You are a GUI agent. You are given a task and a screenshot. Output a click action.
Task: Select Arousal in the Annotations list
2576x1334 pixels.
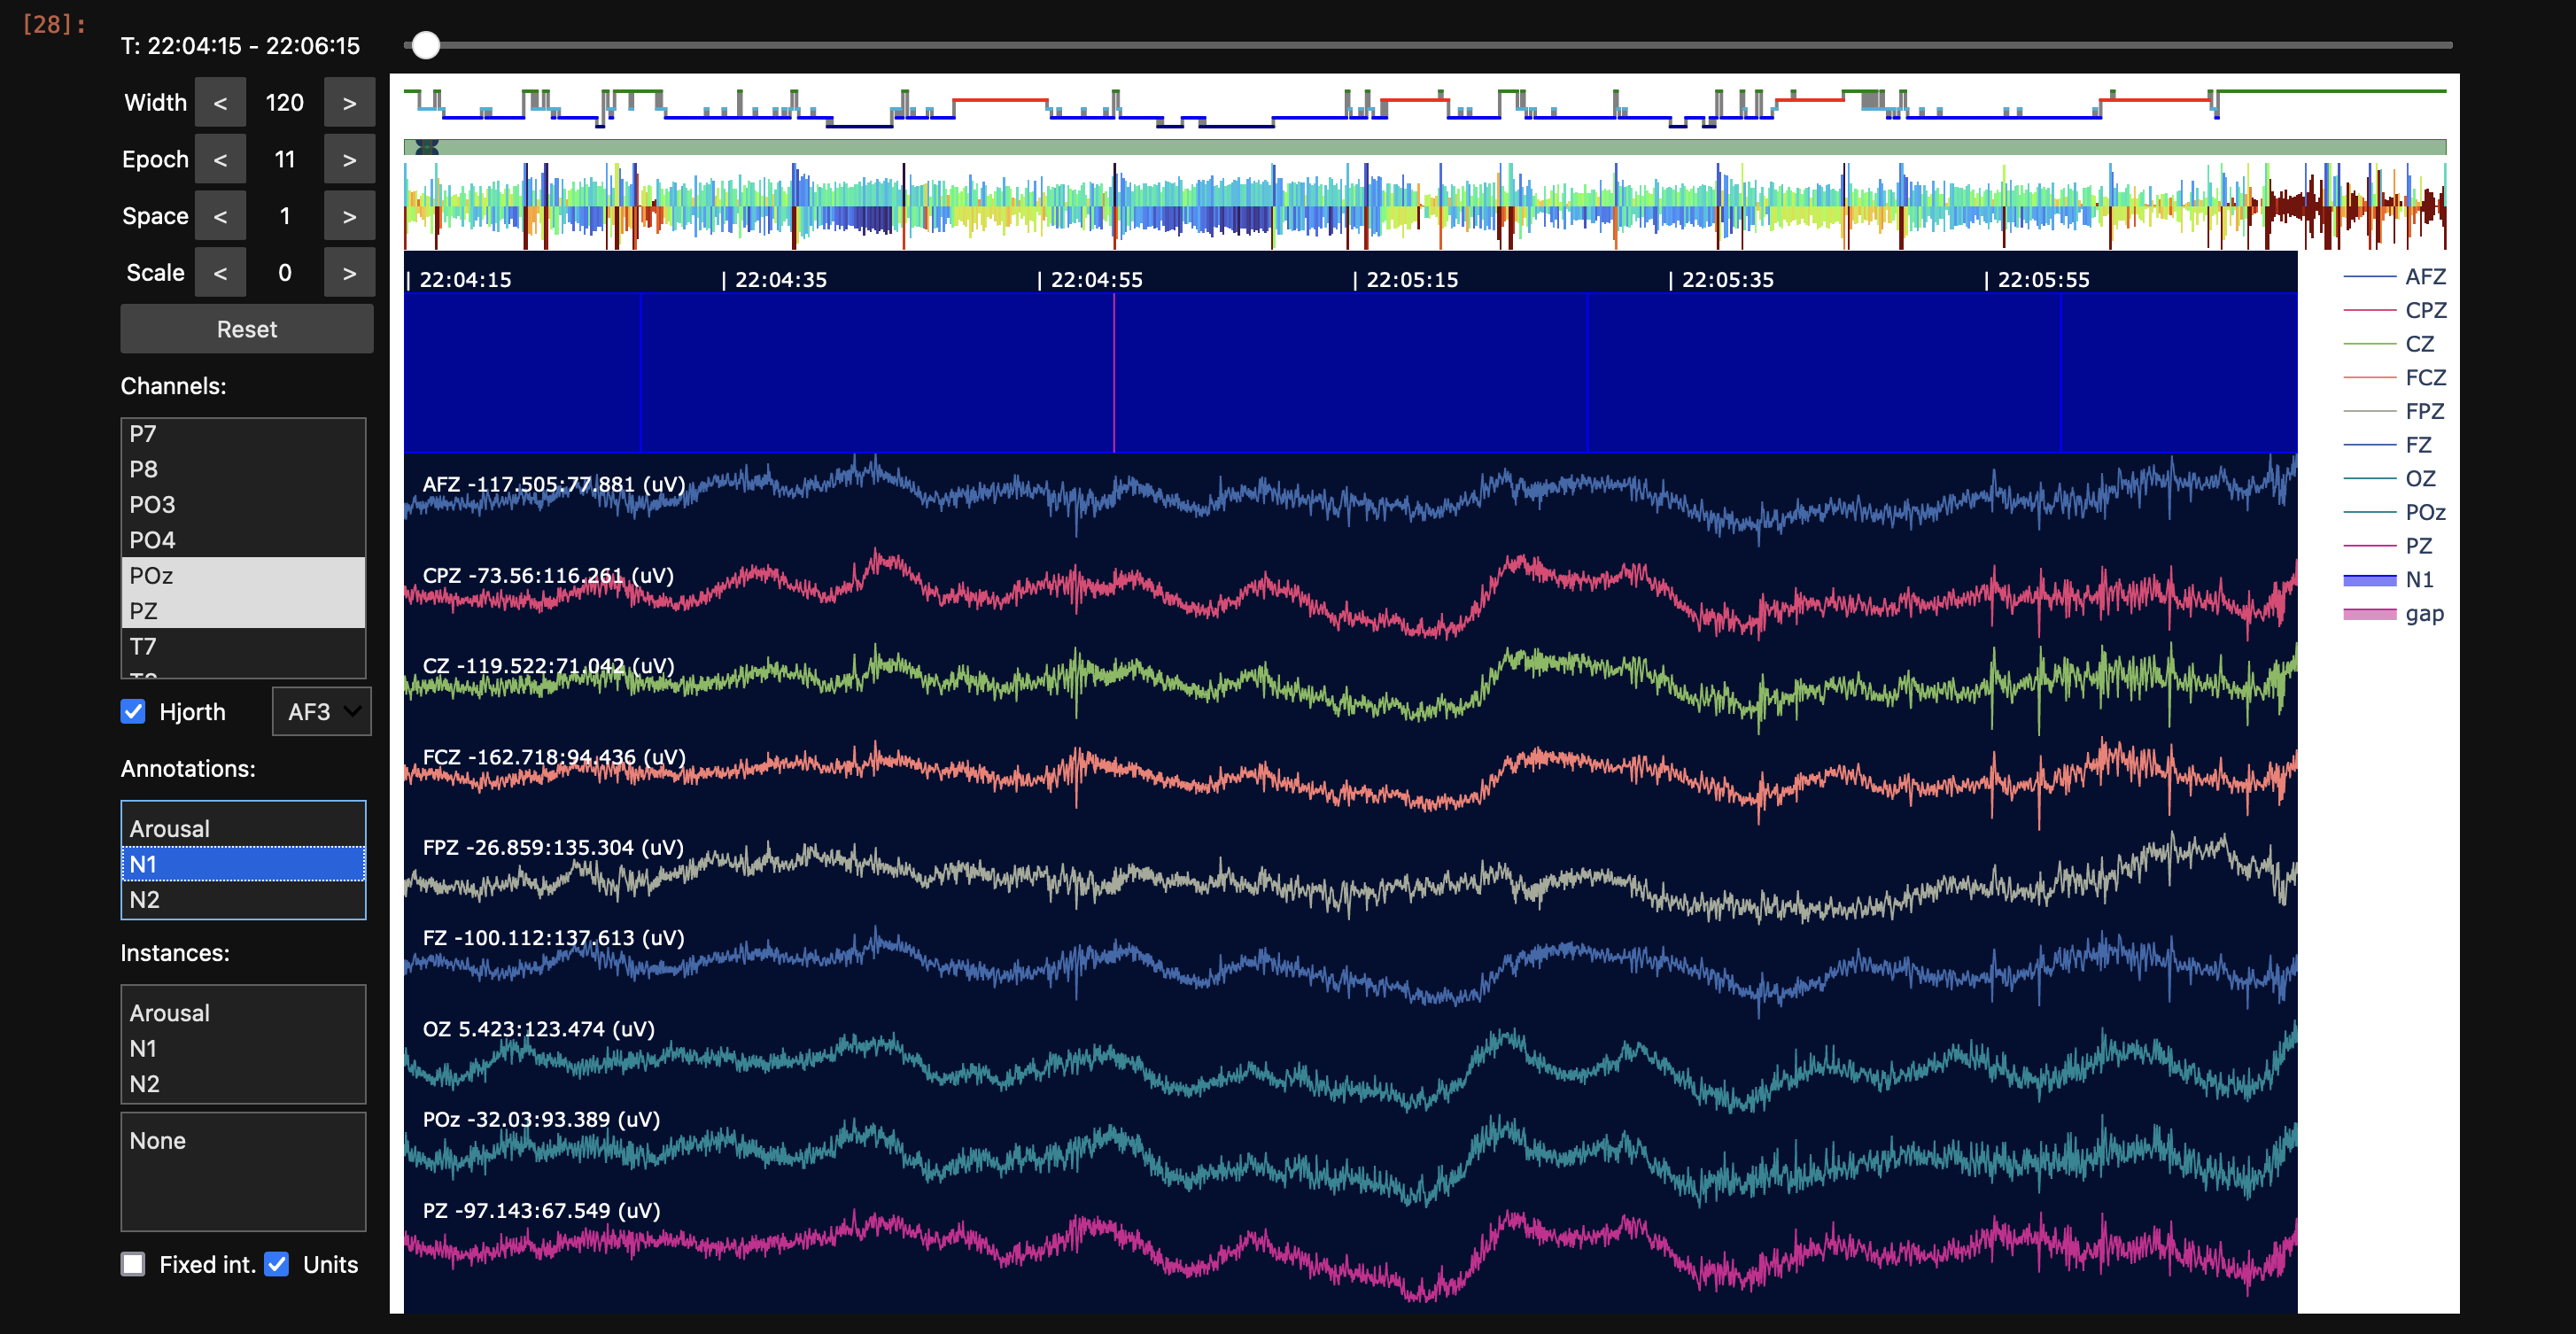coord(170,829)
